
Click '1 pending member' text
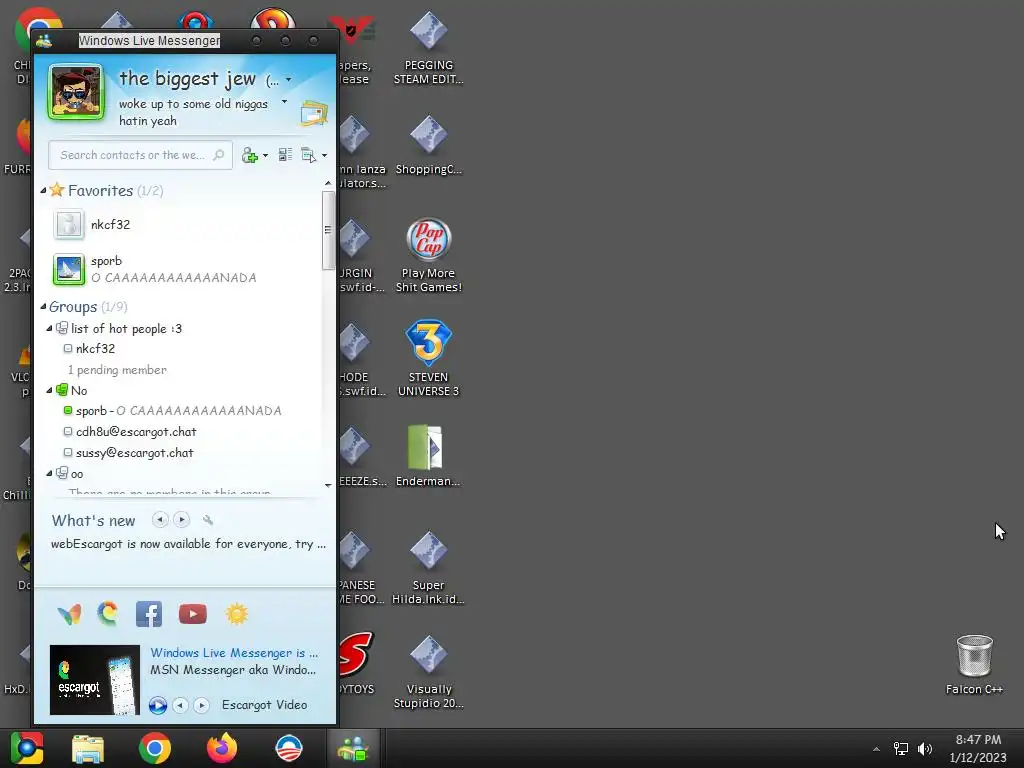[117, 370]
